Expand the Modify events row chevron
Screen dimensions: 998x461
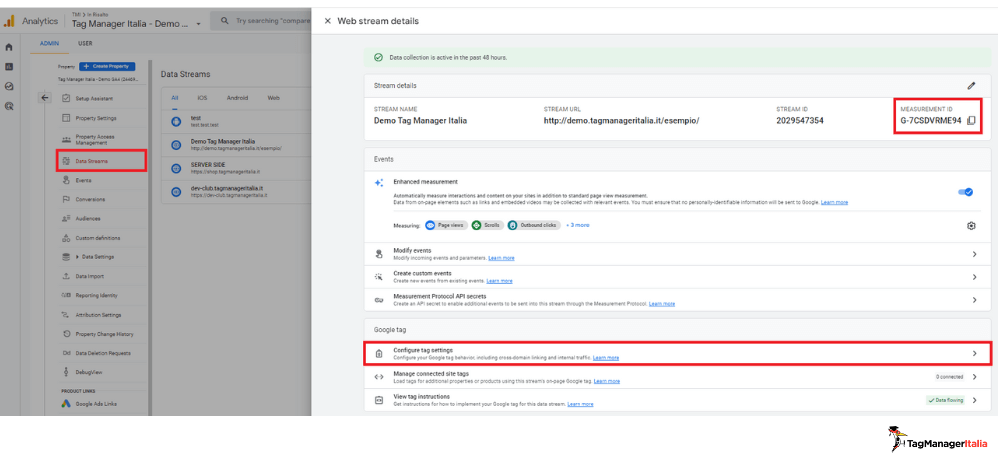[x=974, y=254]
